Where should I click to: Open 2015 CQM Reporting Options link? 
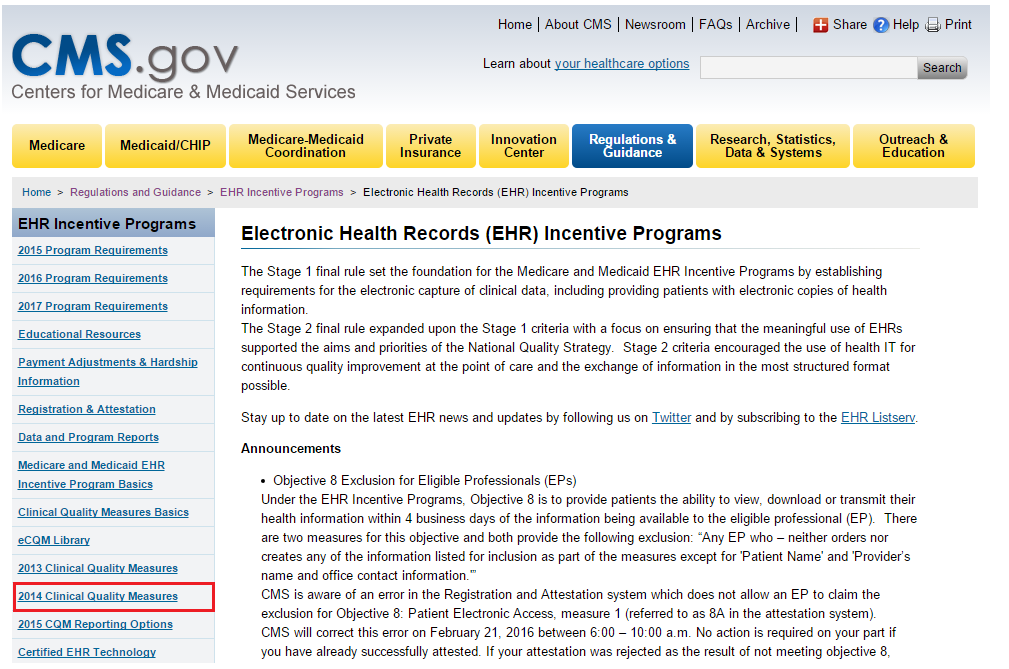[95, 624]
